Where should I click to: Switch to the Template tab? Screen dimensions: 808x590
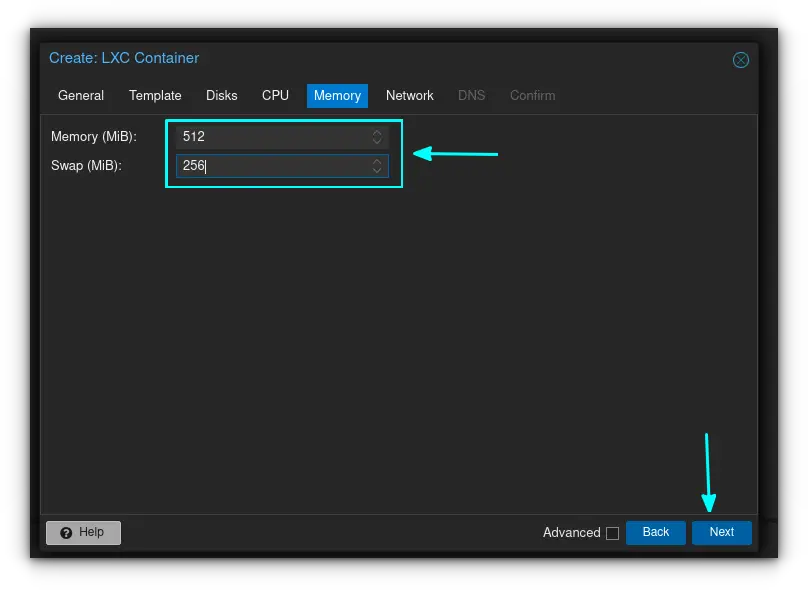coord(155,95)
